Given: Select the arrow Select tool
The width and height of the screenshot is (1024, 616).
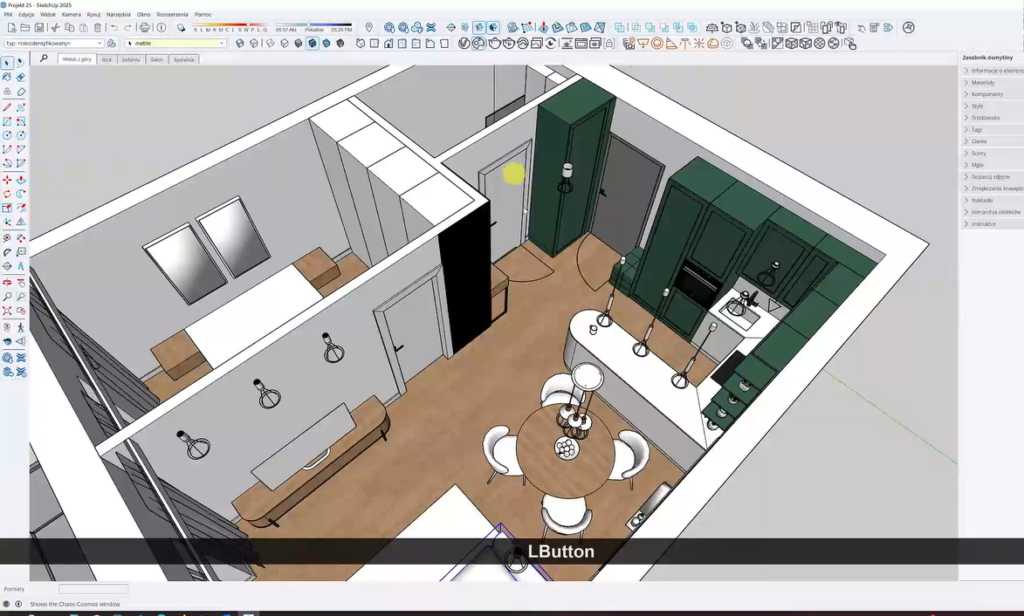Looking at the screenshot, I should (7, 63).
